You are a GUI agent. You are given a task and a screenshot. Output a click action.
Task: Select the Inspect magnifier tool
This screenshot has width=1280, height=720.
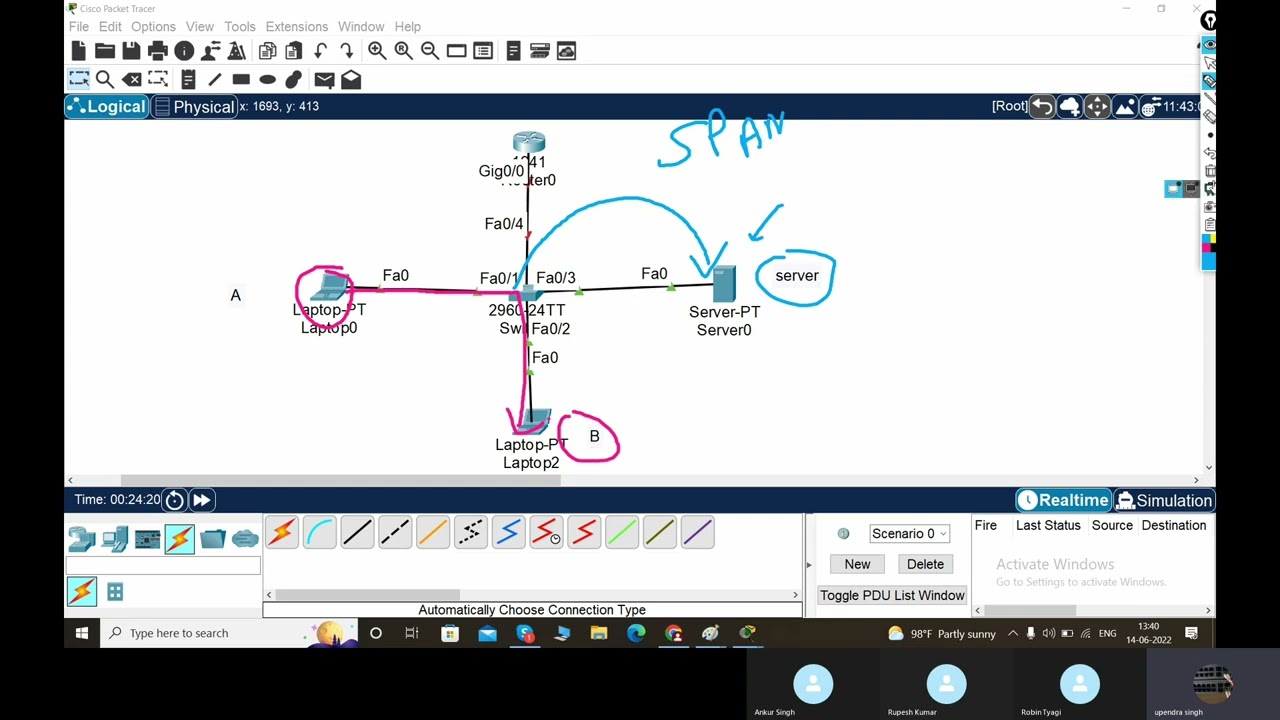(104, 80)
